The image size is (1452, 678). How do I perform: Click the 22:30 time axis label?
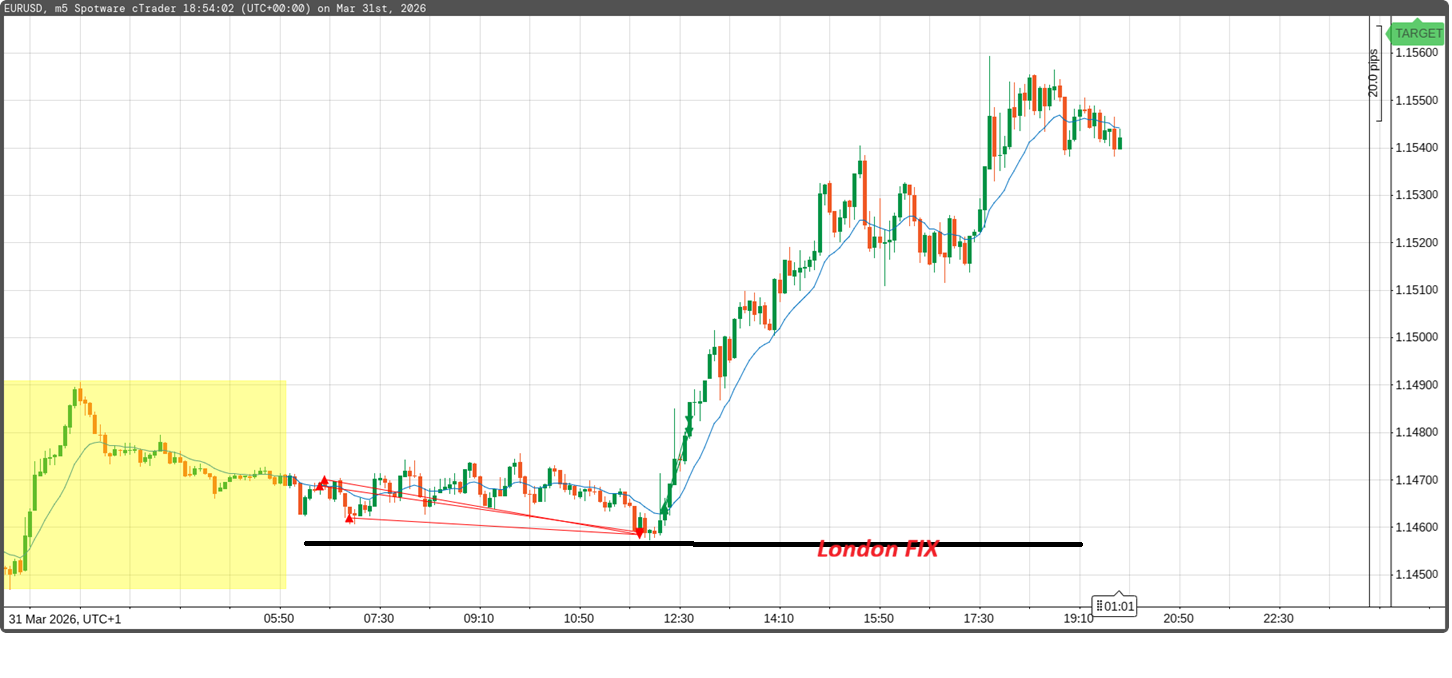(1279, 619)
